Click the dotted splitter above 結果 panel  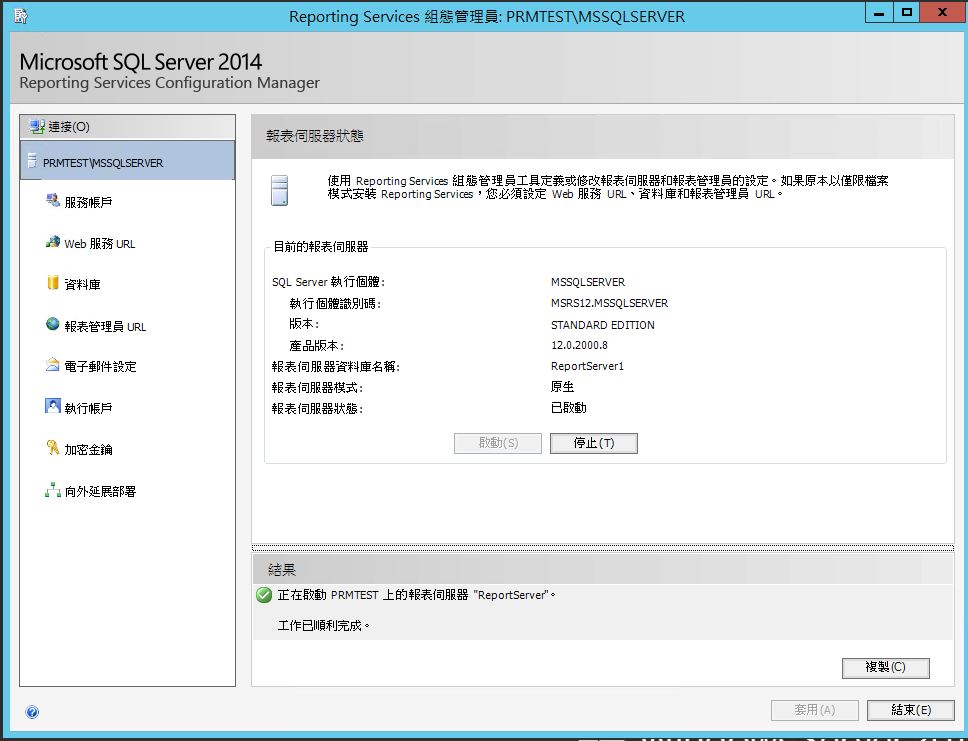(602, 548)
